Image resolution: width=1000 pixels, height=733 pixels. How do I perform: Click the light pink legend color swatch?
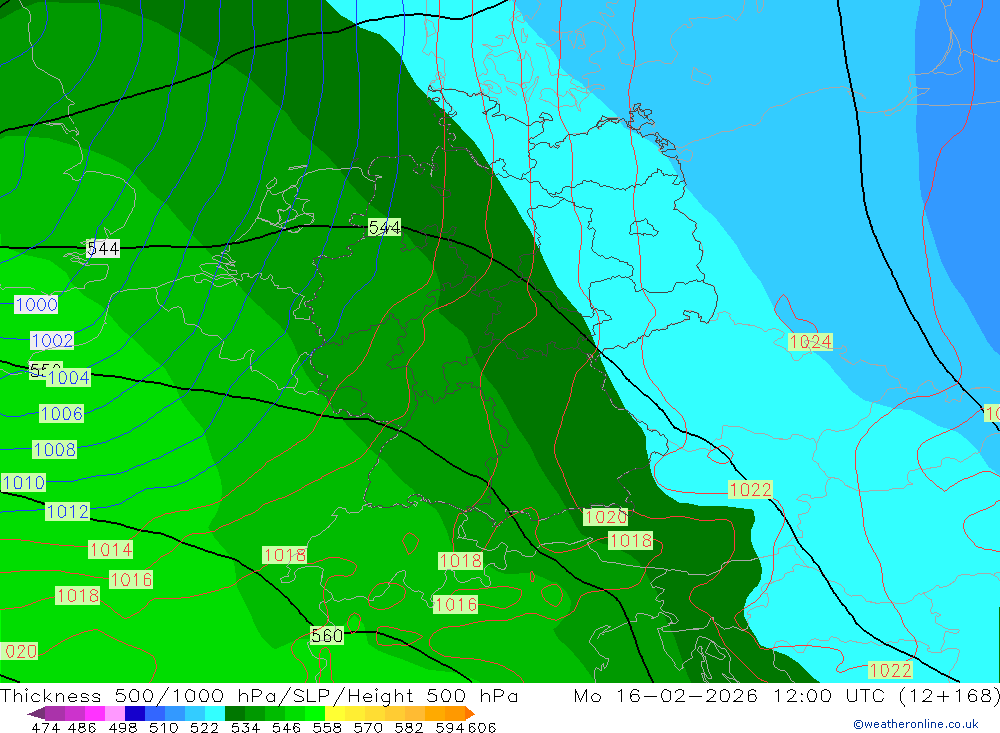tap(115, 713)
